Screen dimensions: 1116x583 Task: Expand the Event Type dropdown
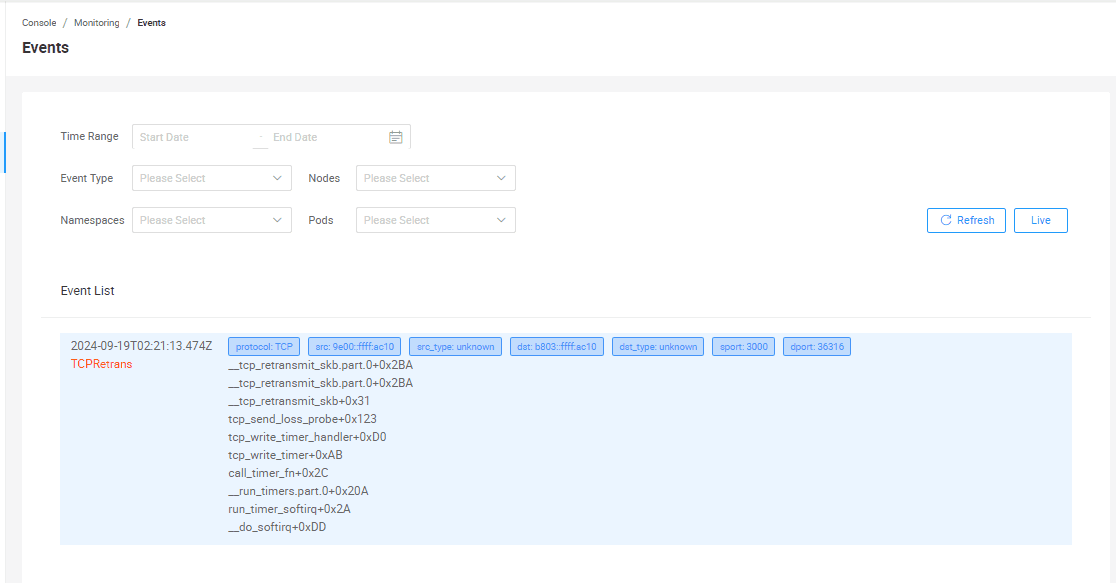click(x=211, y=178)
